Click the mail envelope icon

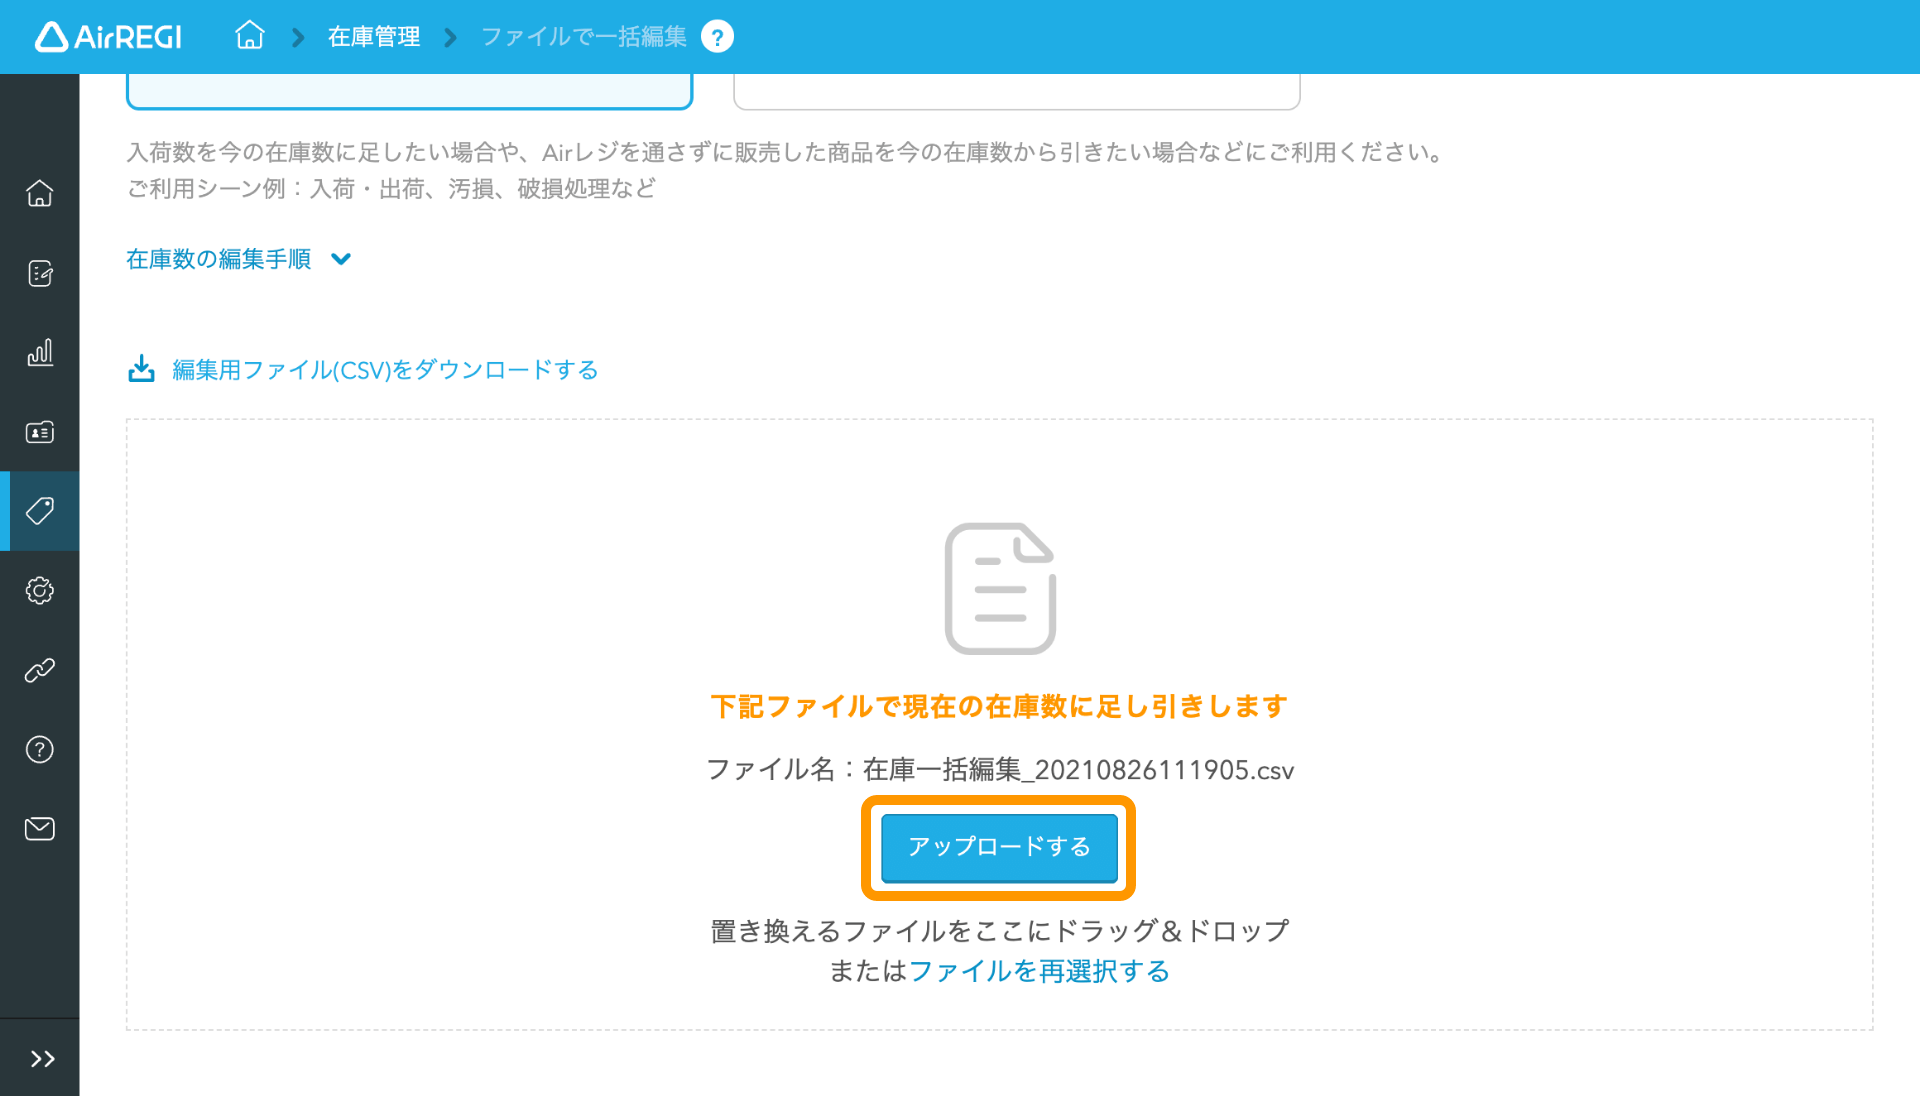(x=38, y=828)
